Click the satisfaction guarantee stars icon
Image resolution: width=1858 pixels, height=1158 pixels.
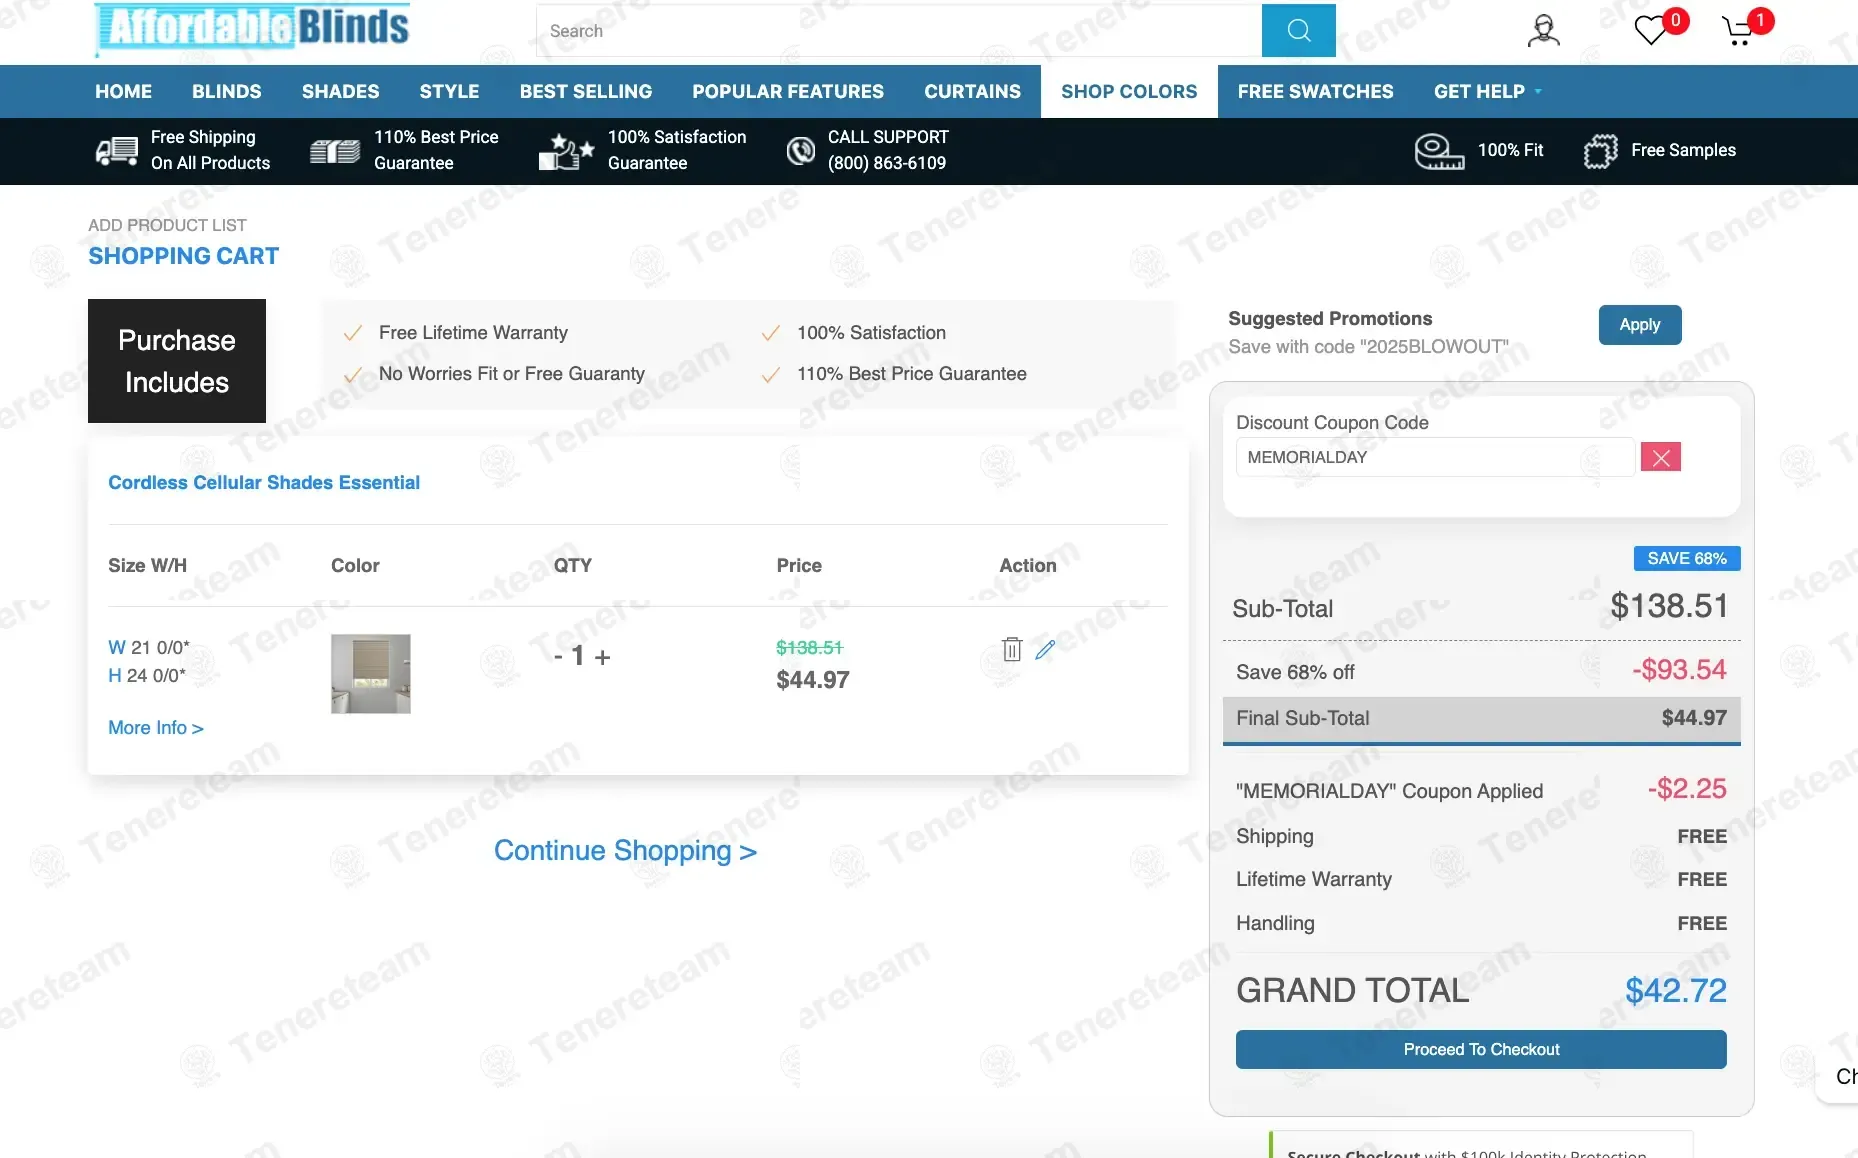[x=566, y=151]
